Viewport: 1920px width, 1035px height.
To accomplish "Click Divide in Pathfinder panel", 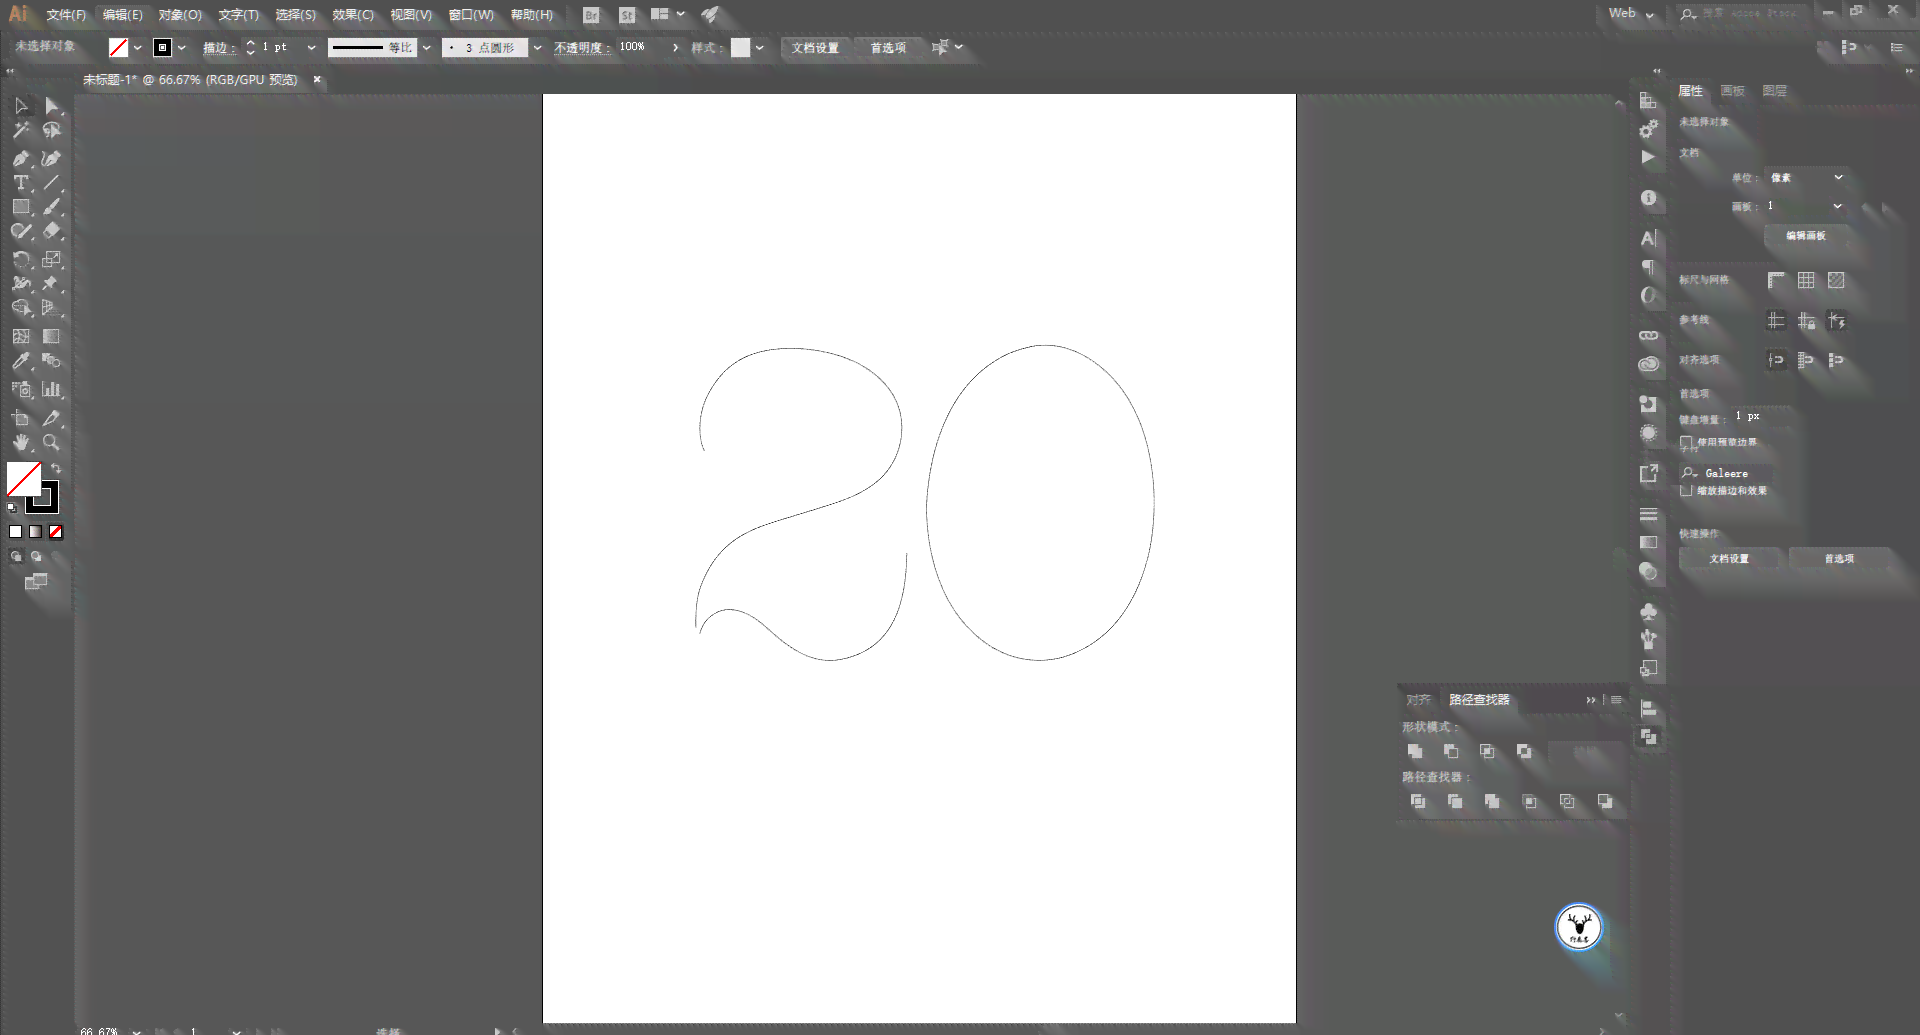I will pyautogui.click(x=1418, y=802).
